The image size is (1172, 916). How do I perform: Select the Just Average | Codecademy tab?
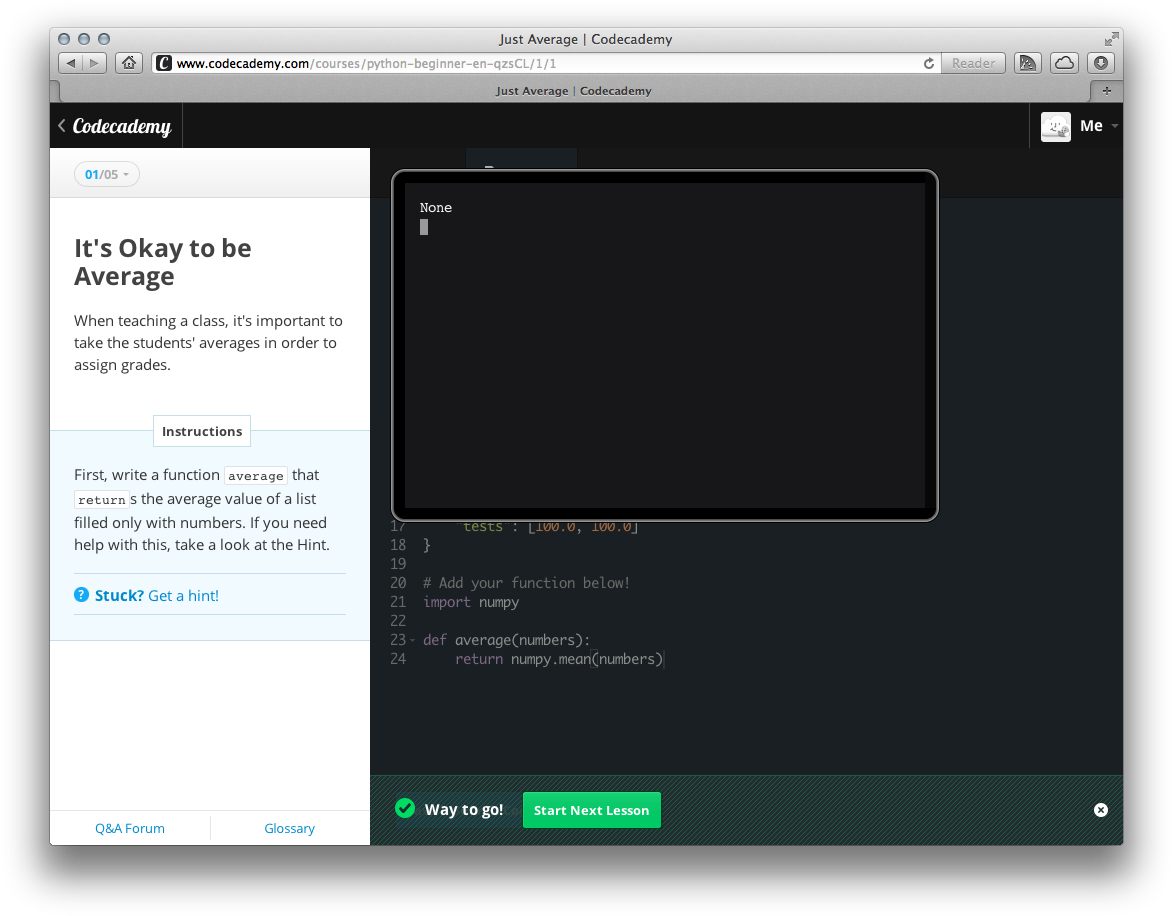[573, 91]
